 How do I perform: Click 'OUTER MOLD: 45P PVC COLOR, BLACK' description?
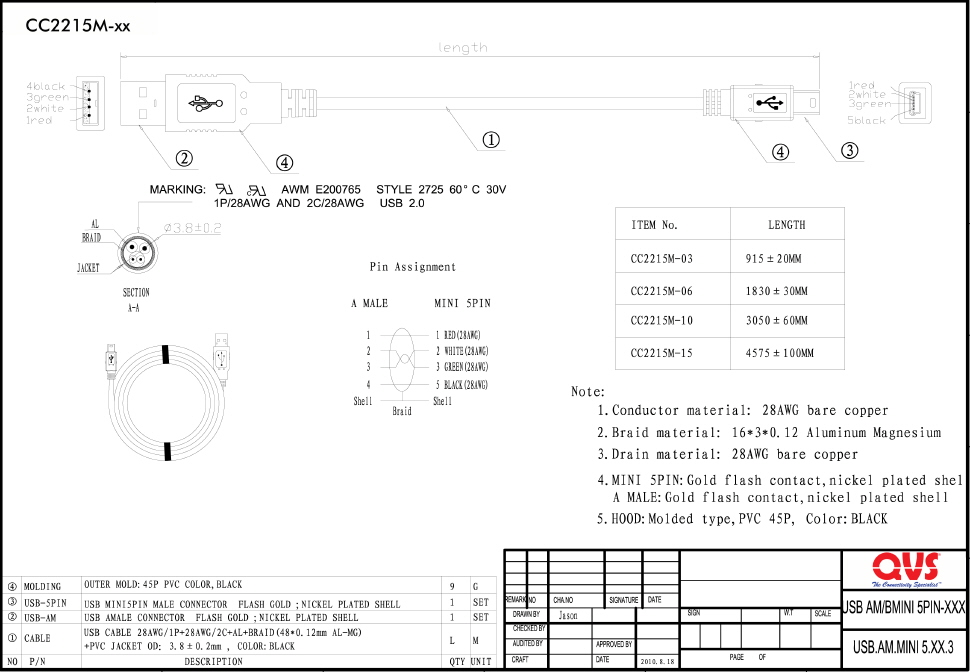tap(163, 584)
